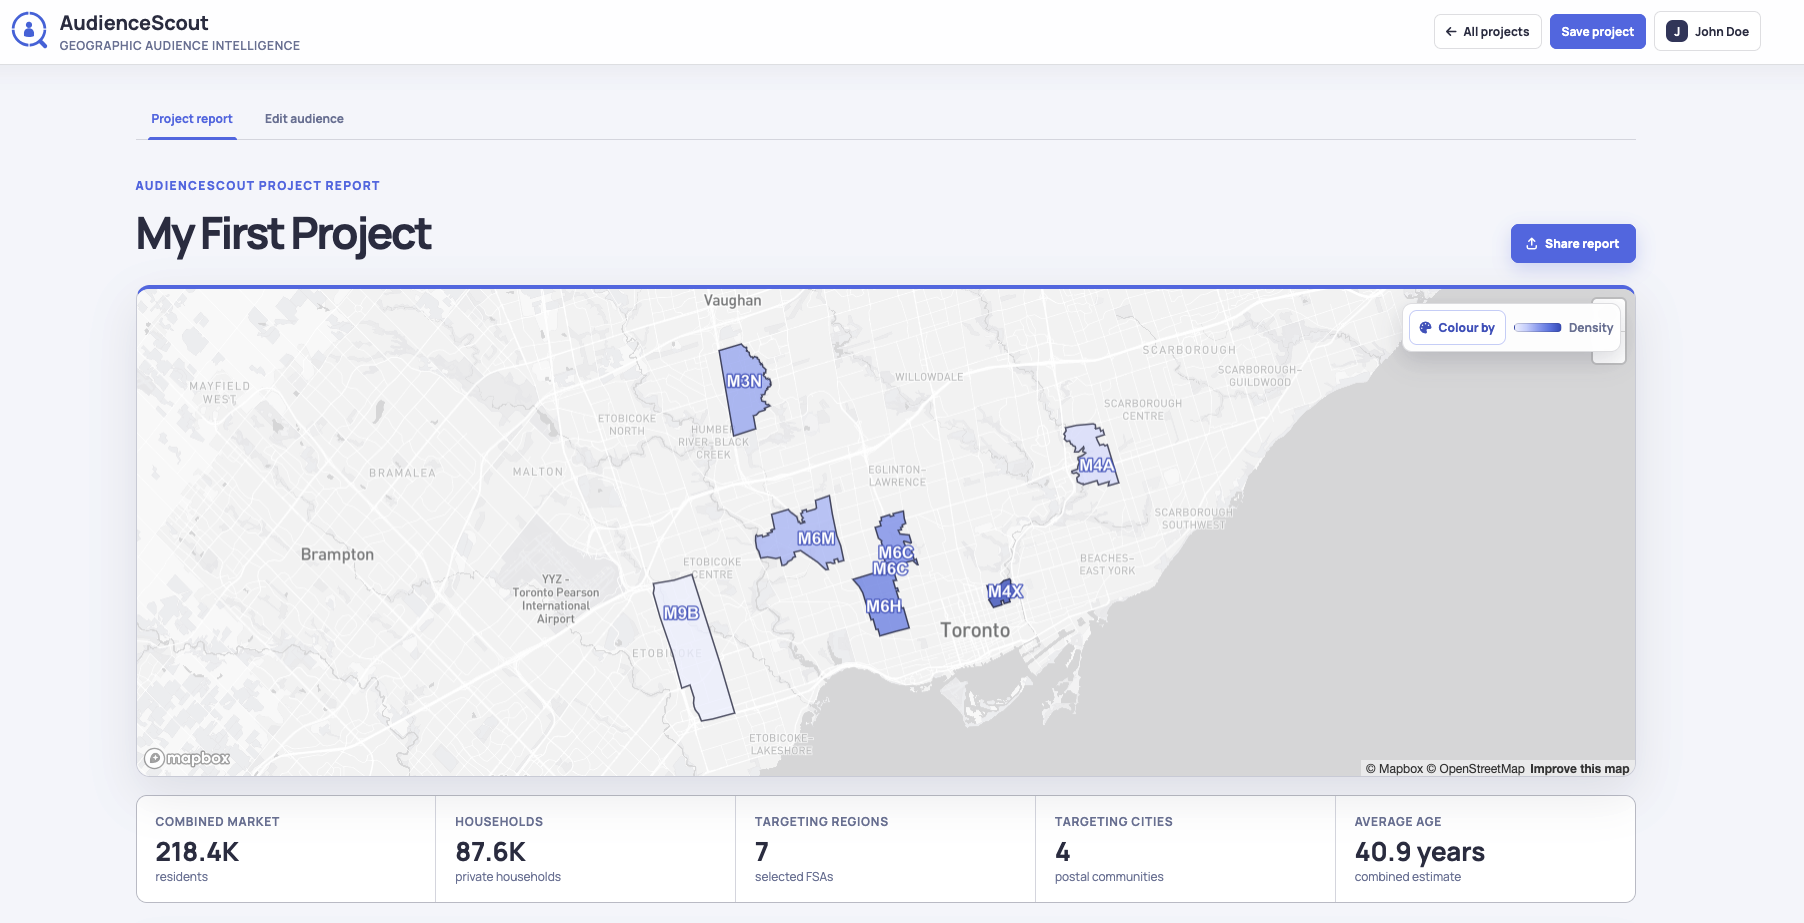Click the Improve this map link
Viewport: 1804px width, 923px height.
click(1579, 769)
